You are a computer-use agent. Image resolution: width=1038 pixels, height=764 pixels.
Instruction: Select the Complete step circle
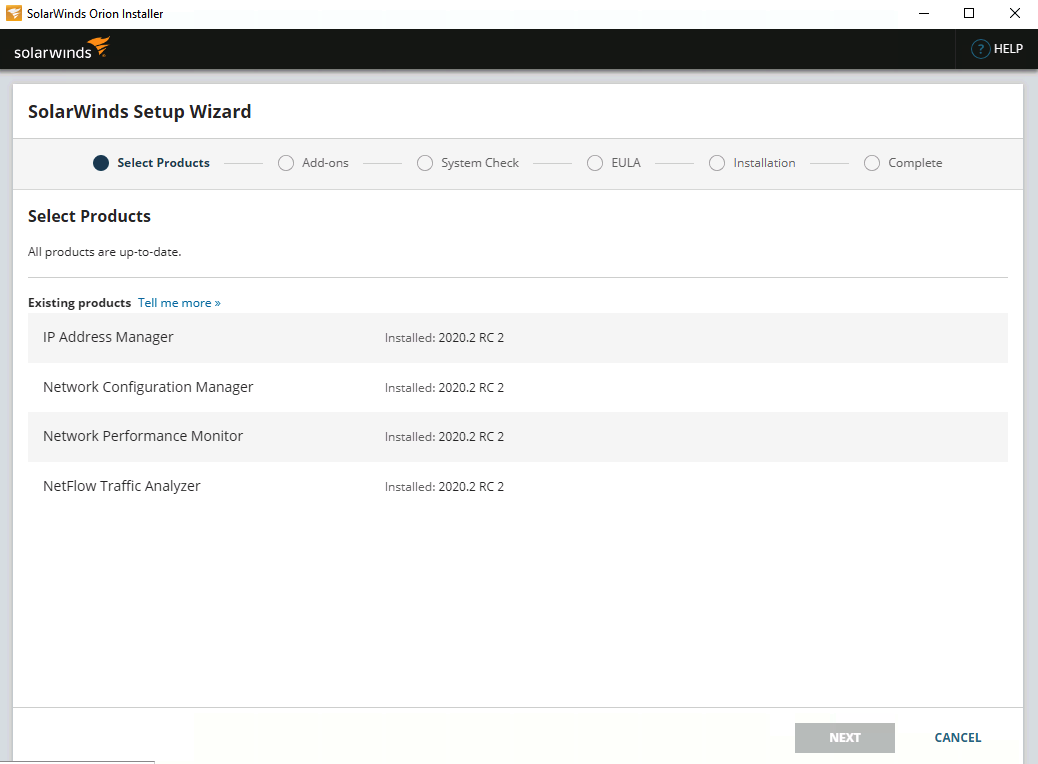pyautogui.click(x=871, y=163)
